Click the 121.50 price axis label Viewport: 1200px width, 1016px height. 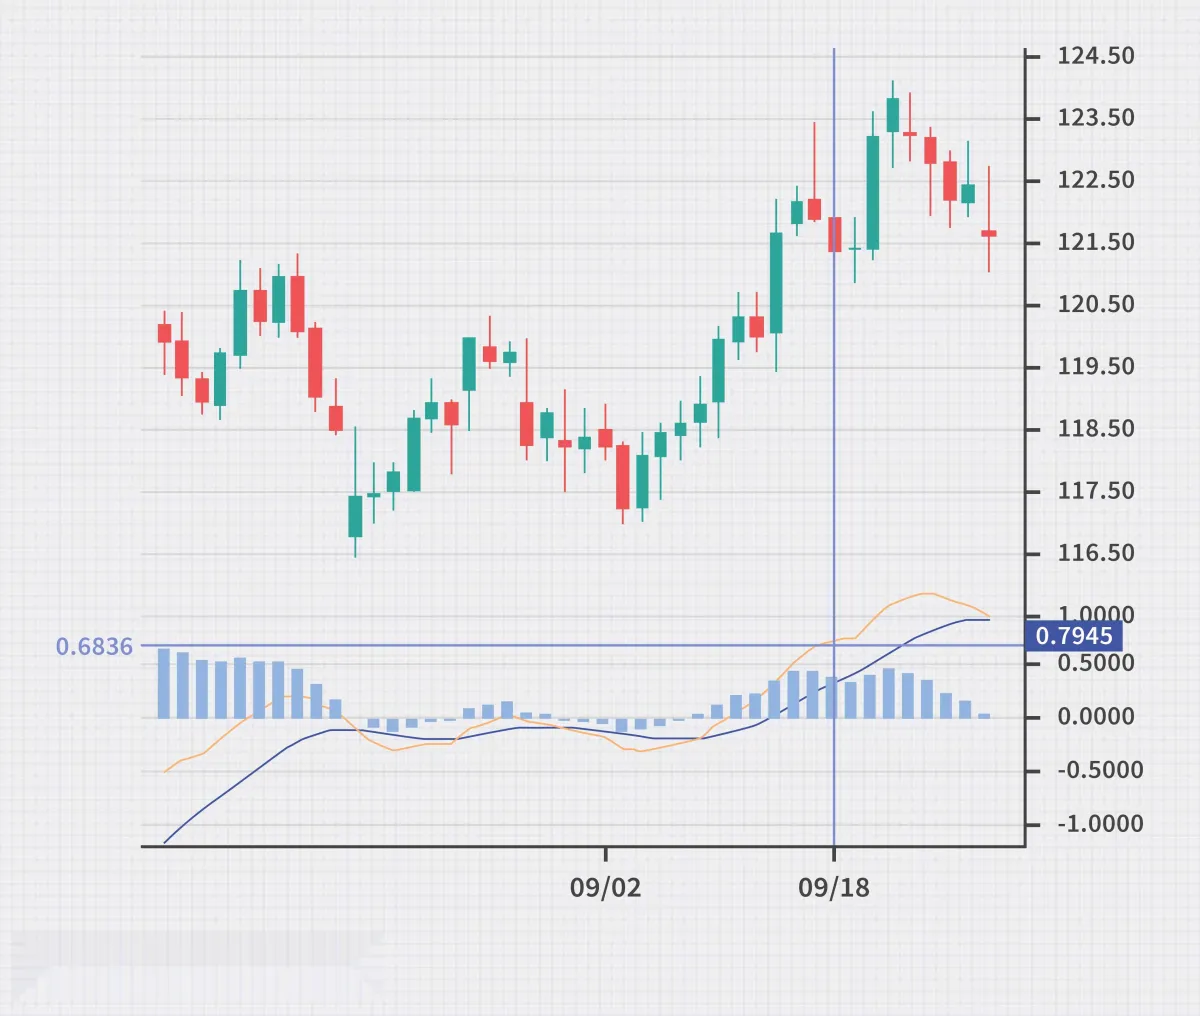[1096, 242]
